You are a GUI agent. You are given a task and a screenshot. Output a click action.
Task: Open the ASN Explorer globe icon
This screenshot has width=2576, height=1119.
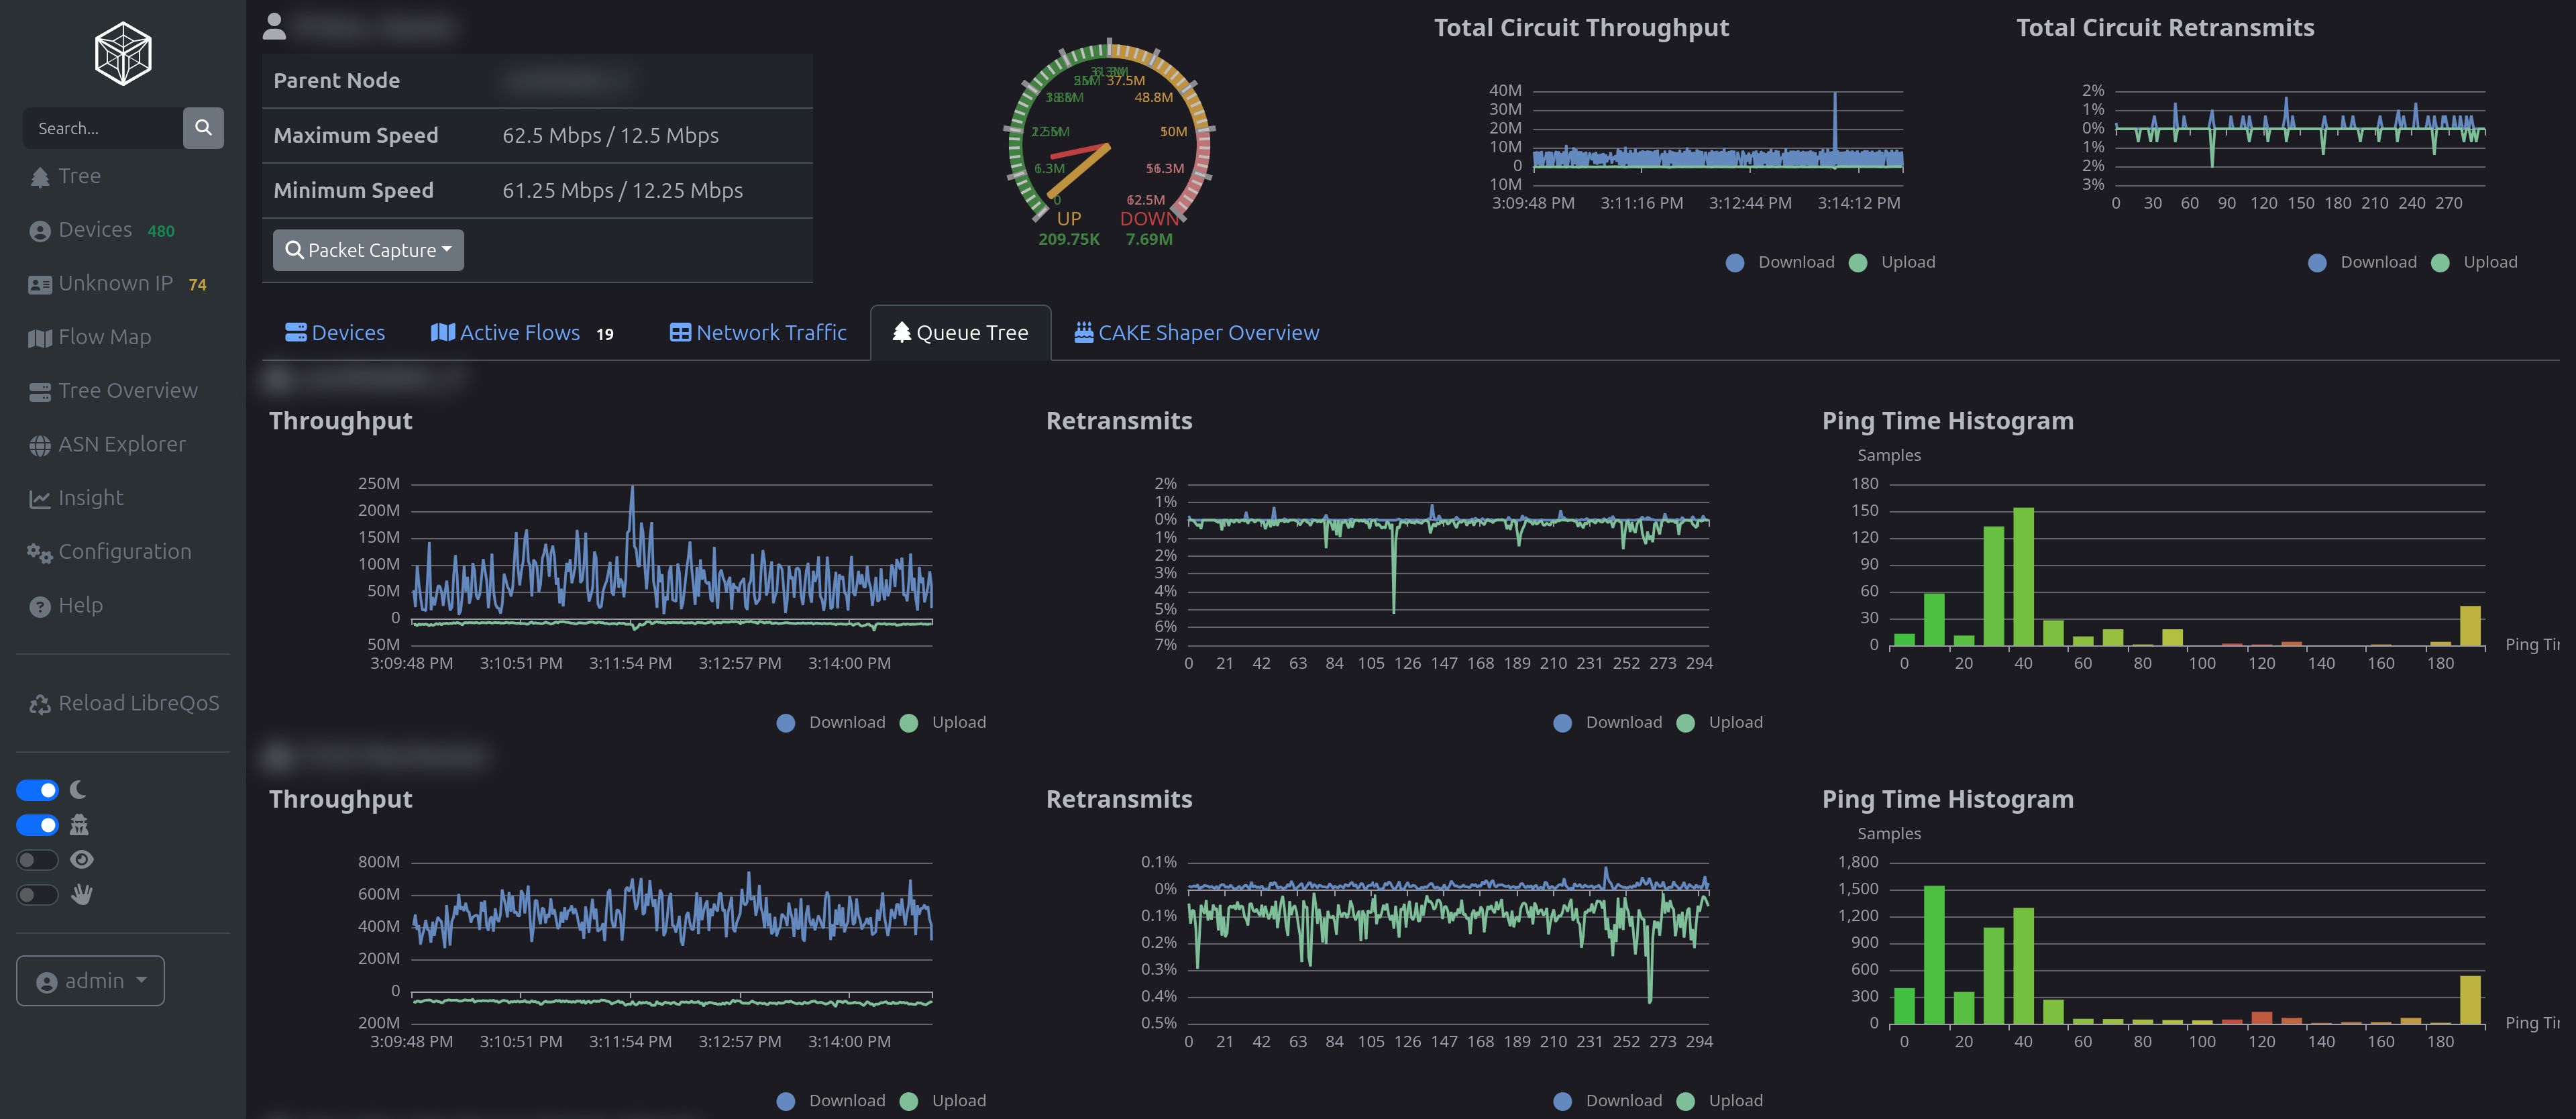pos(40,445)
